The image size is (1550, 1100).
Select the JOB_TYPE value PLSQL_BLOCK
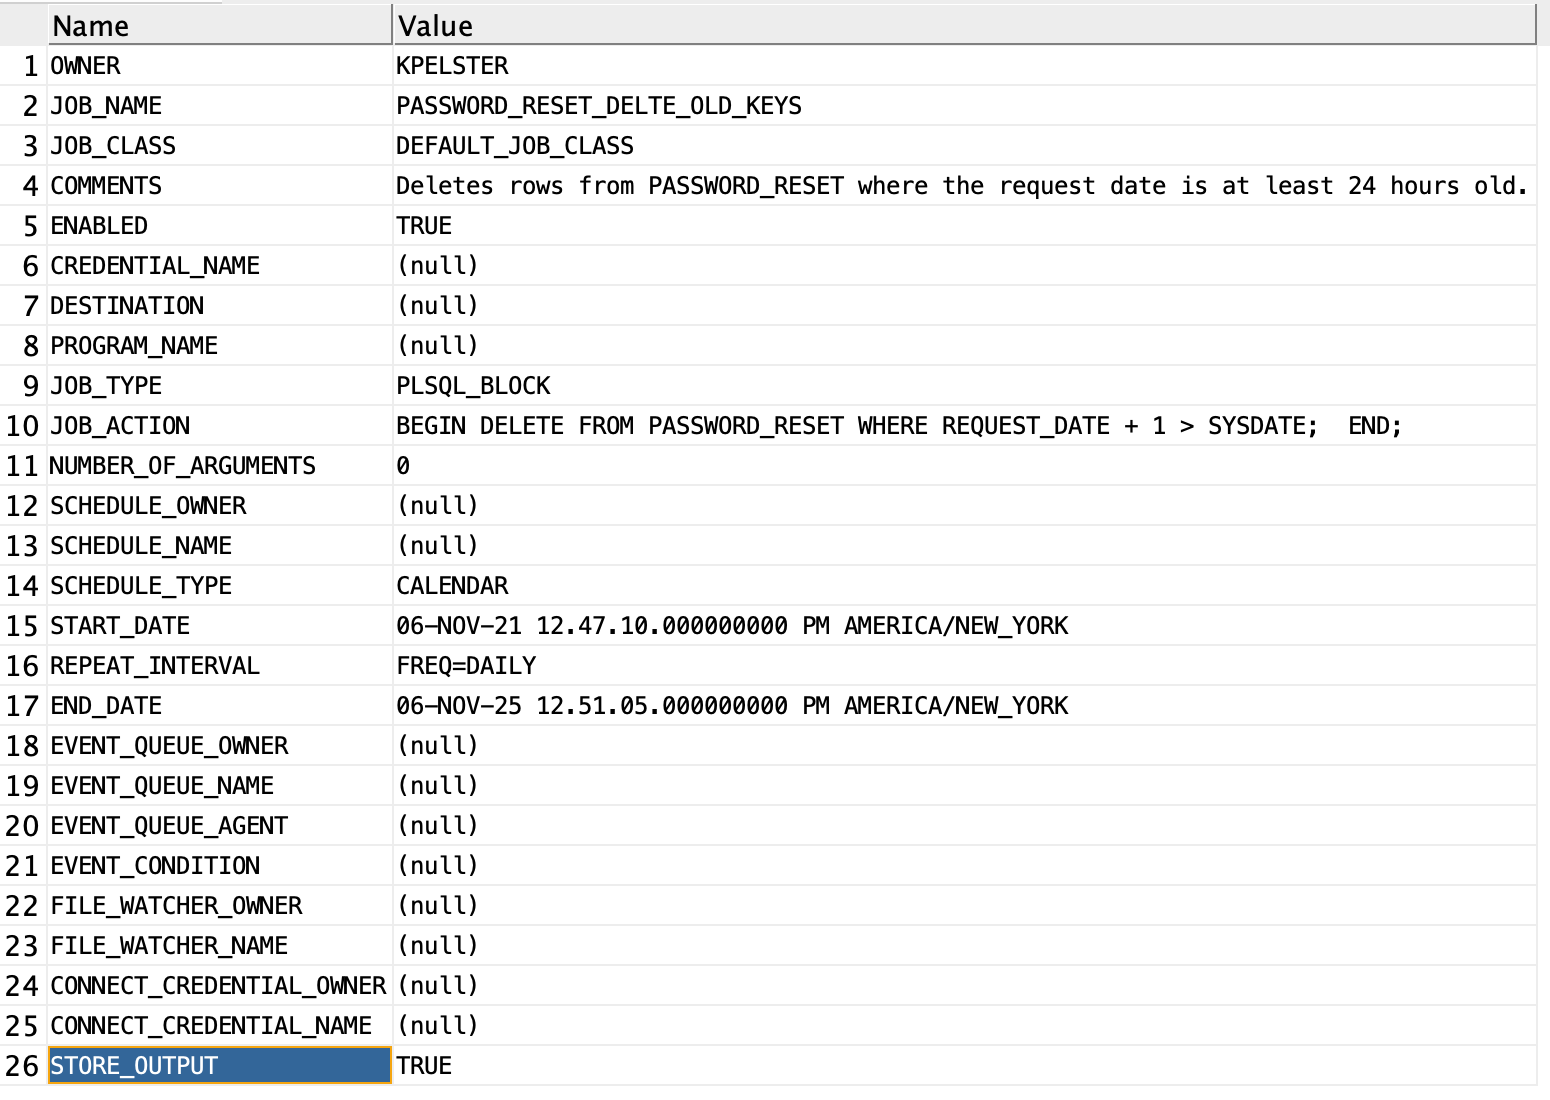tap(472, 385)
